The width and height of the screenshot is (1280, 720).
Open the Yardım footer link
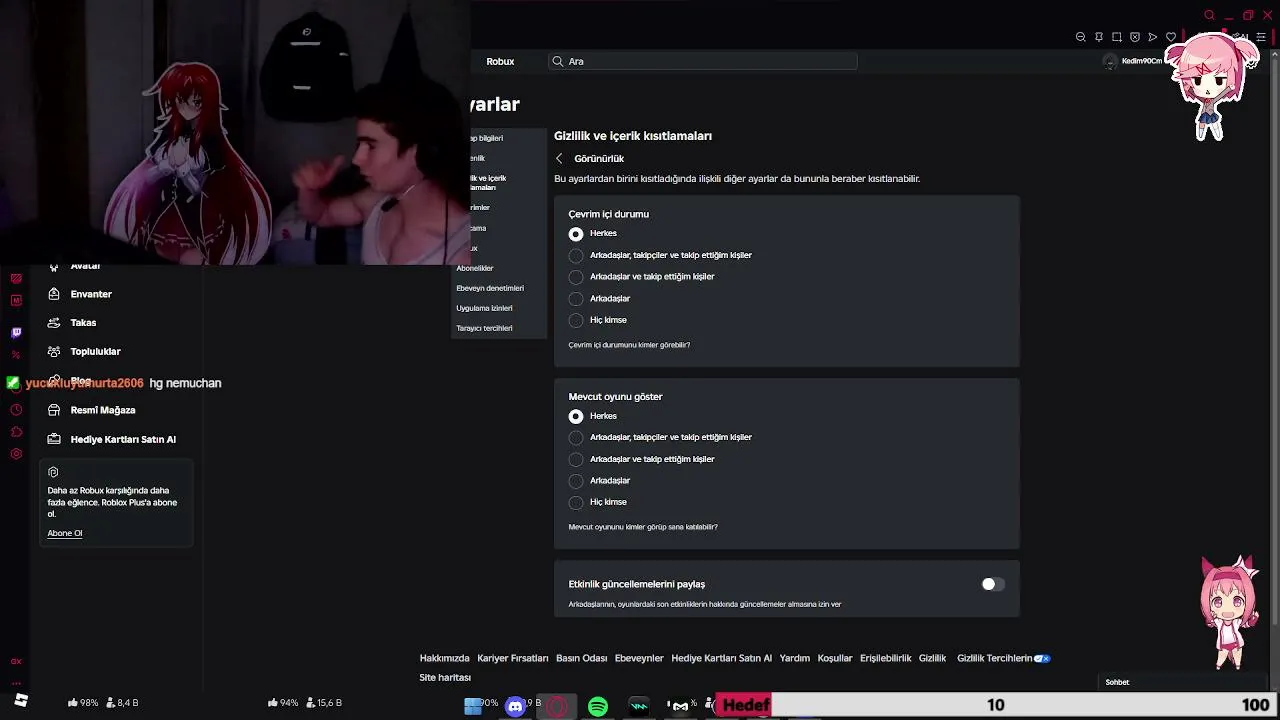(x=795, y=658)
